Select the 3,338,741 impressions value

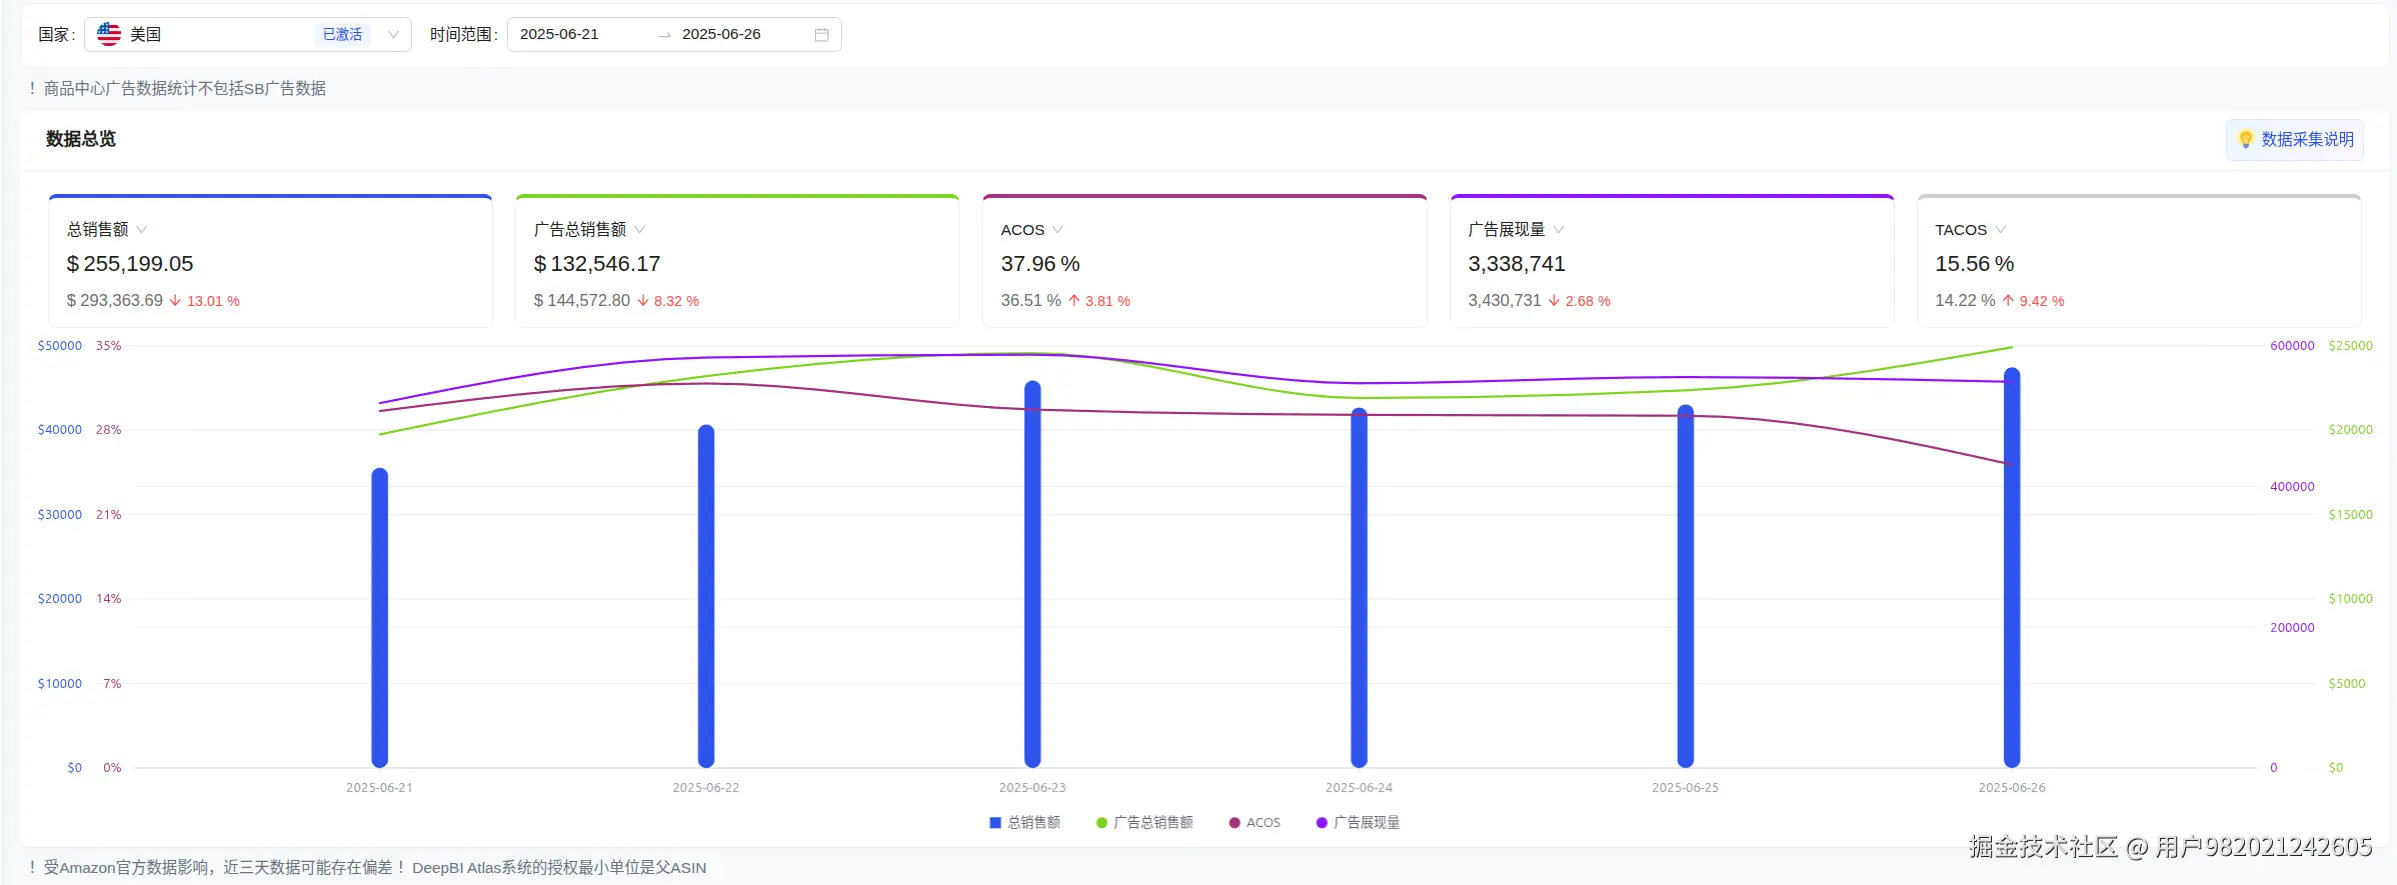click(1517, 264)
